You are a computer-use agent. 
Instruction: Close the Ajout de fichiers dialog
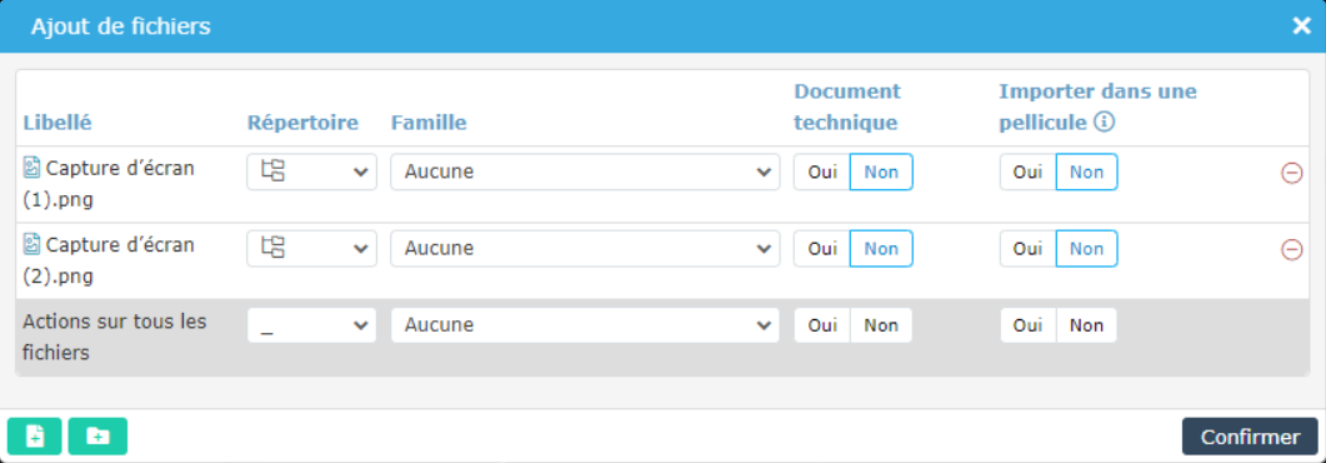point(1301,26)
